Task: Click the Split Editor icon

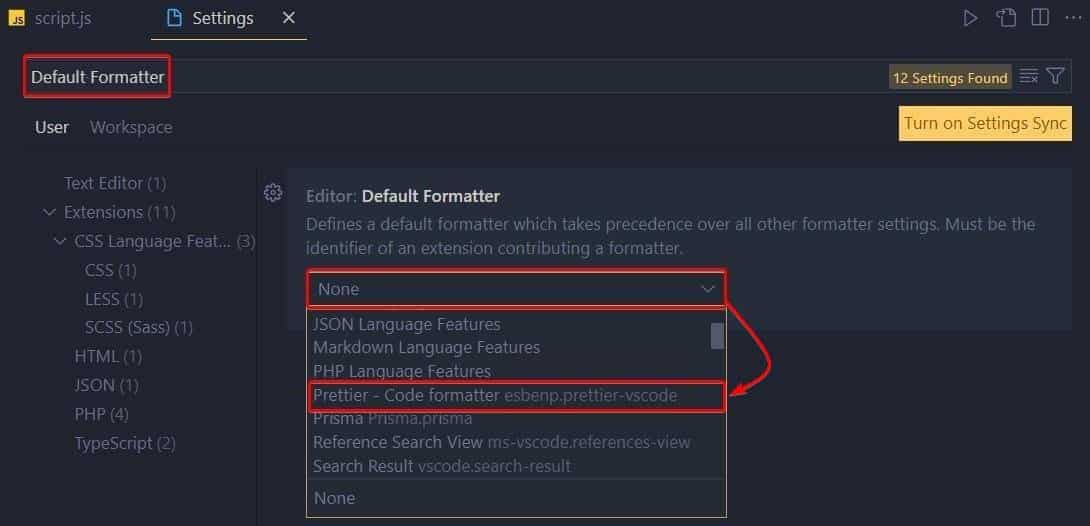Action: [1040, 18]
